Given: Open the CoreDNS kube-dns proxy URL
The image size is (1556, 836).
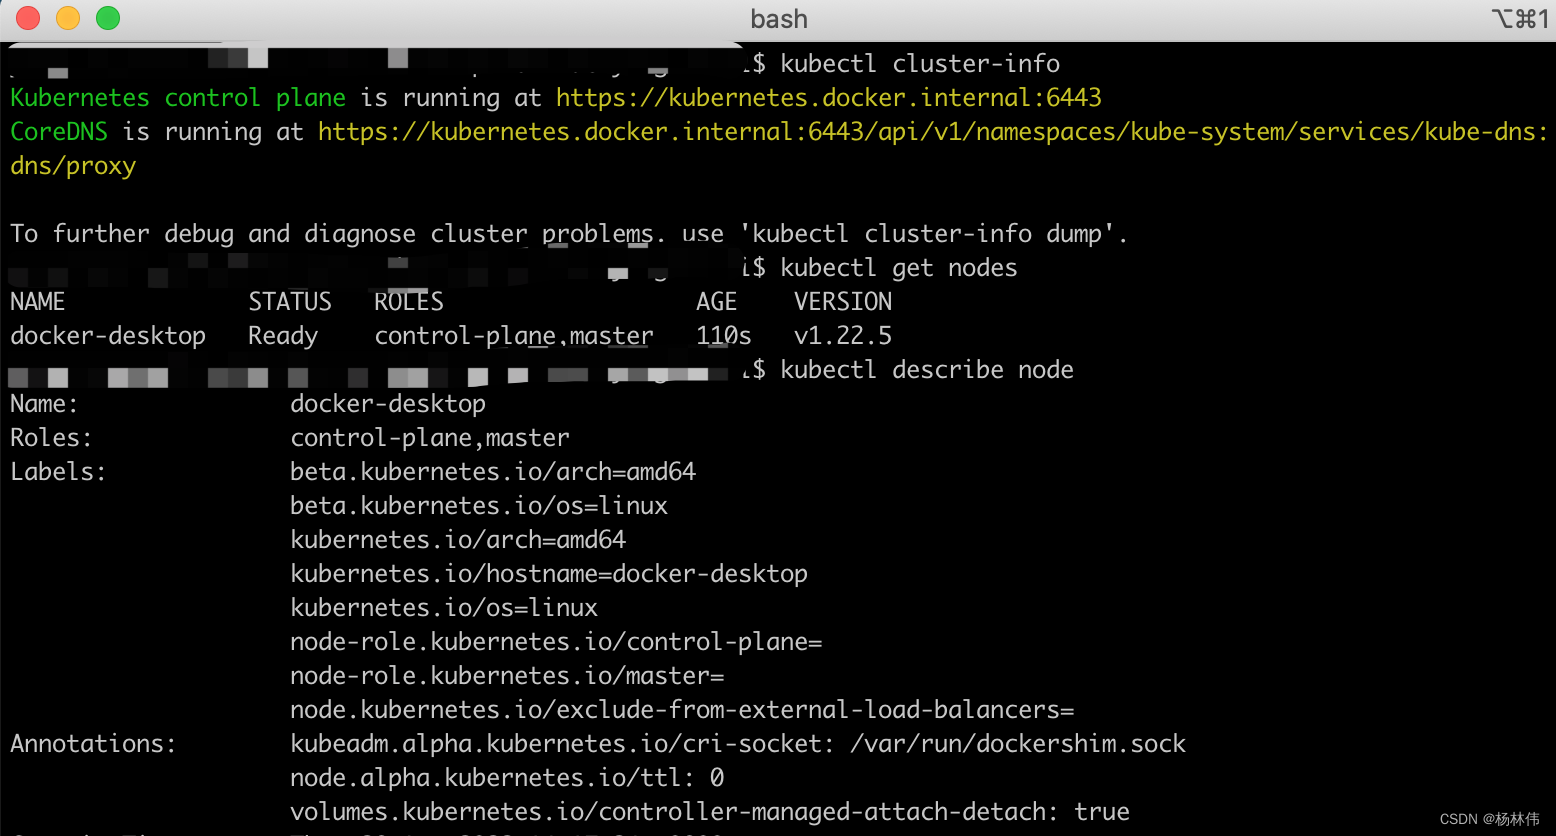Looking at the screenshot, I should (933, 131).
